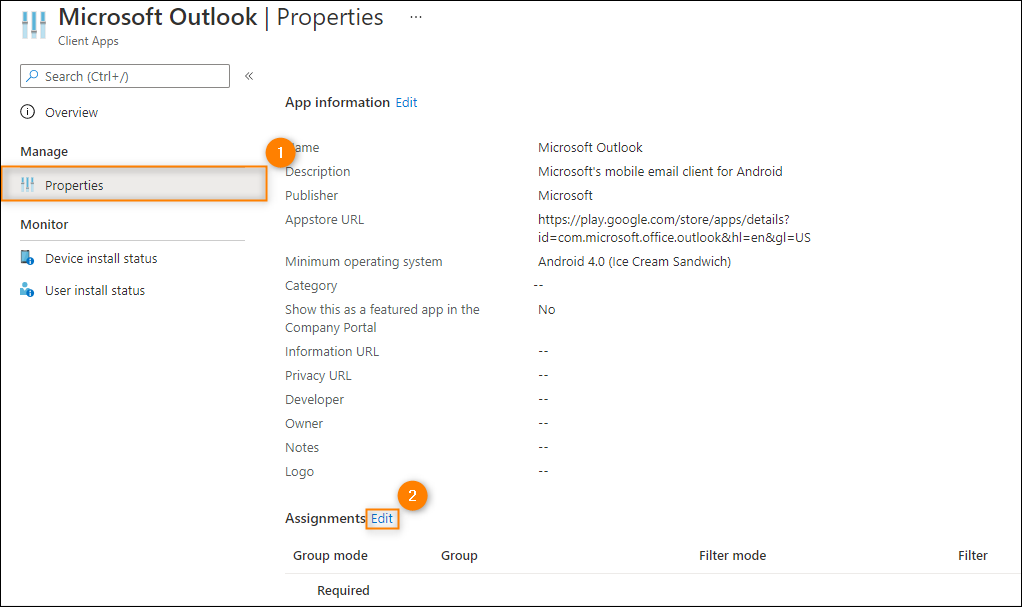The width and height of the screenshot is (1022, 607).
Task: Click the Device install status icon
Action: click(x=27, y=258)
